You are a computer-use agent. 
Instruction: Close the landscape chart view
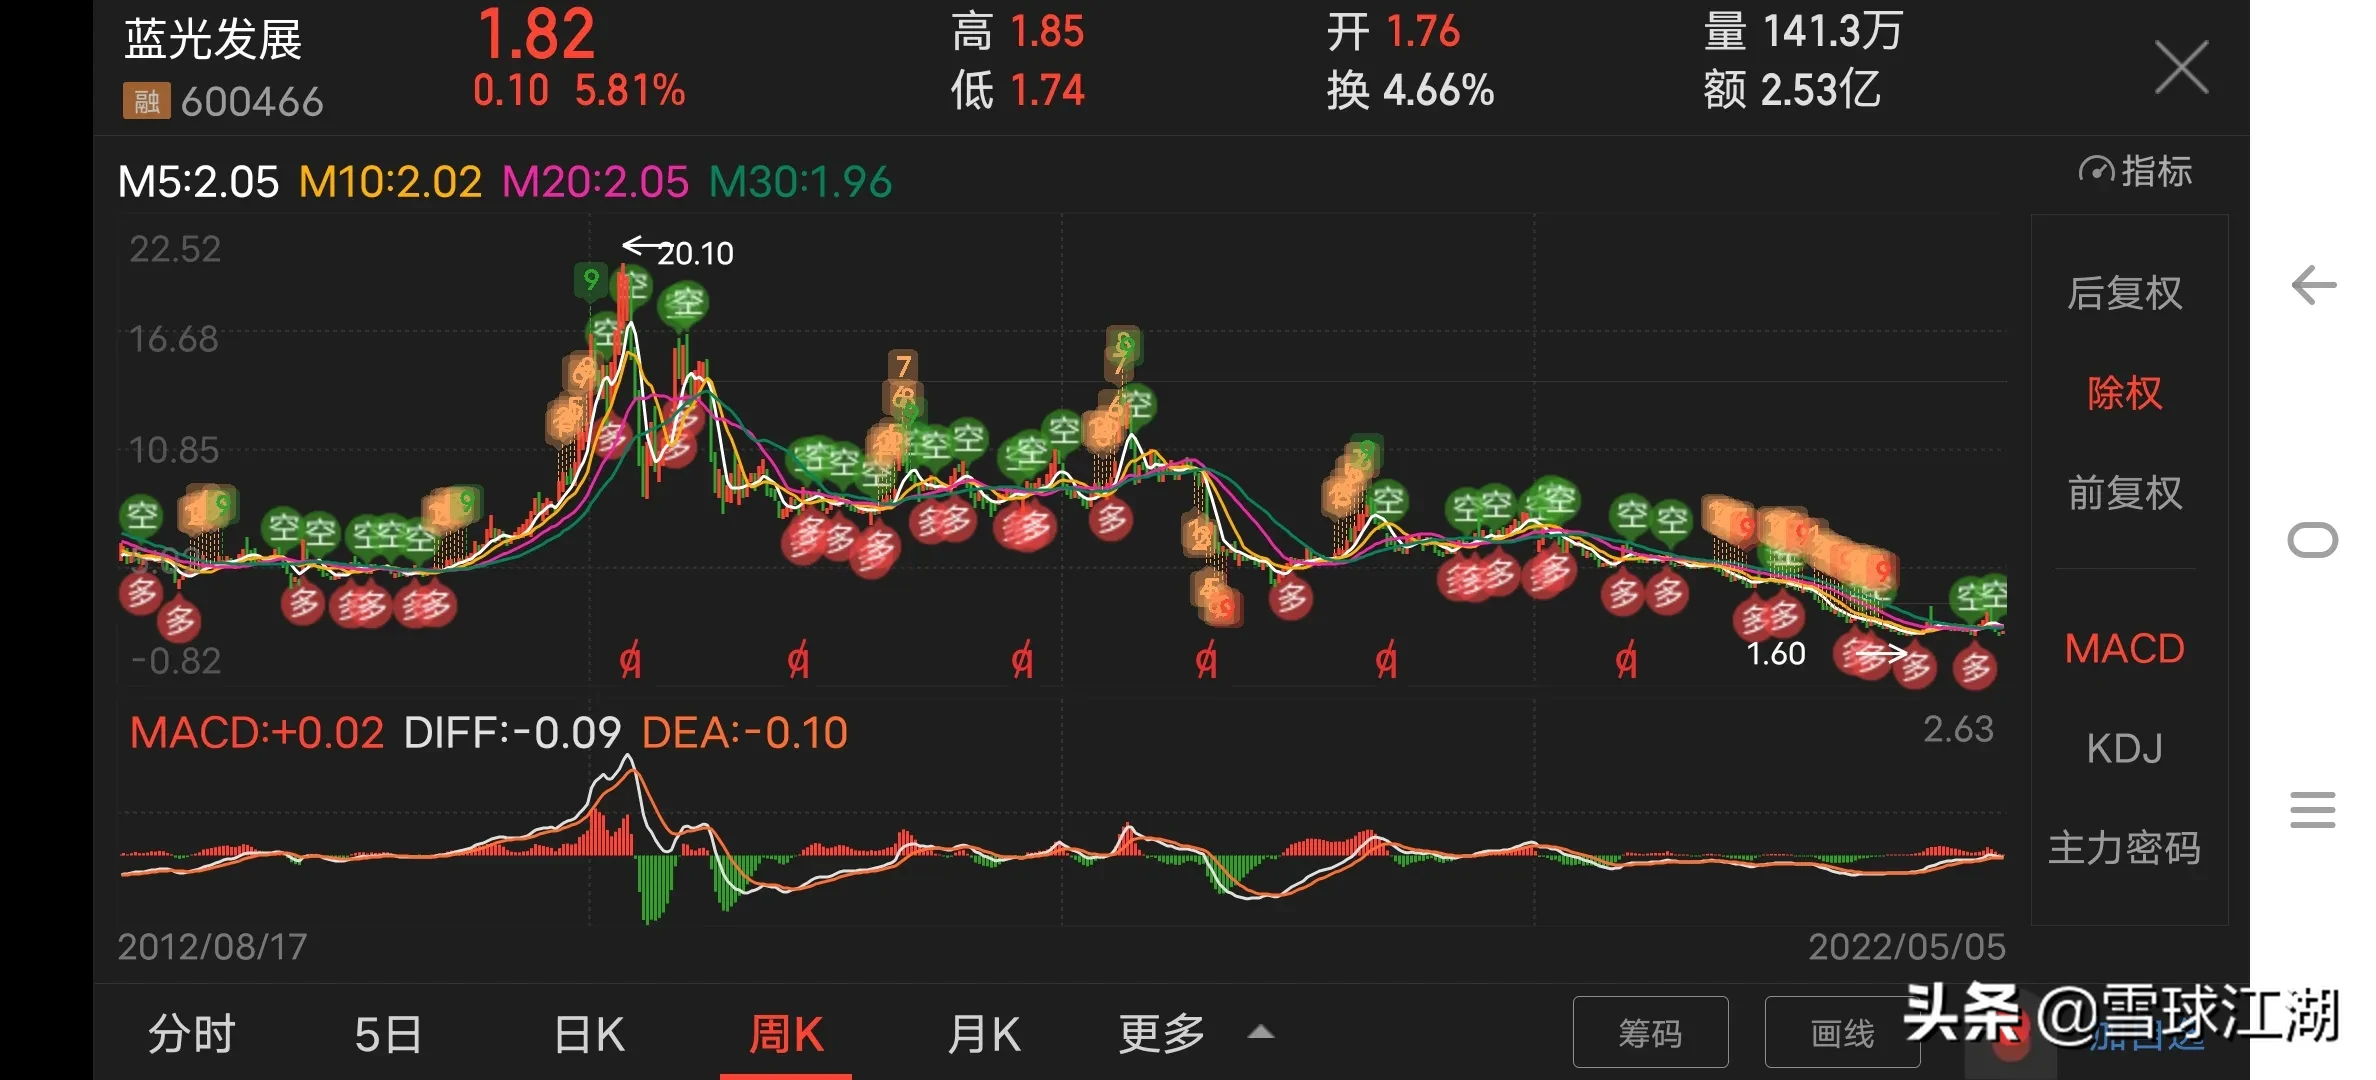point(2181,68)
